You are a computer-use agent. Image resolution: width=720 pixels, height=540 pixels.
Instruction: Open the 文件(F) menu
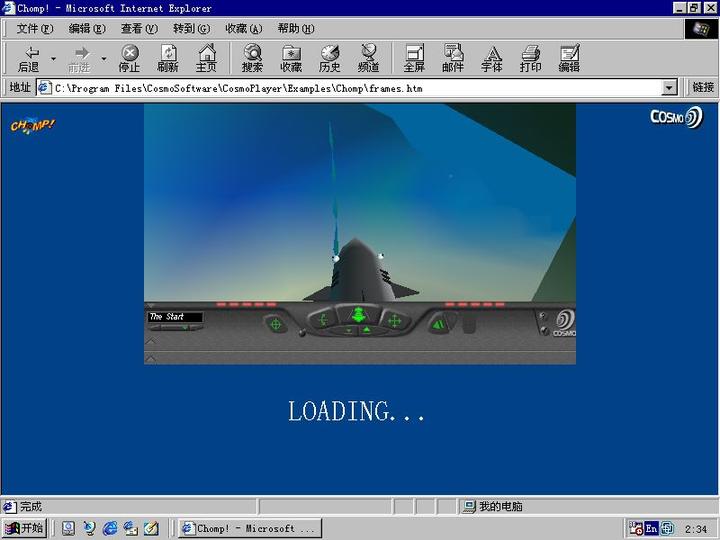34,29
